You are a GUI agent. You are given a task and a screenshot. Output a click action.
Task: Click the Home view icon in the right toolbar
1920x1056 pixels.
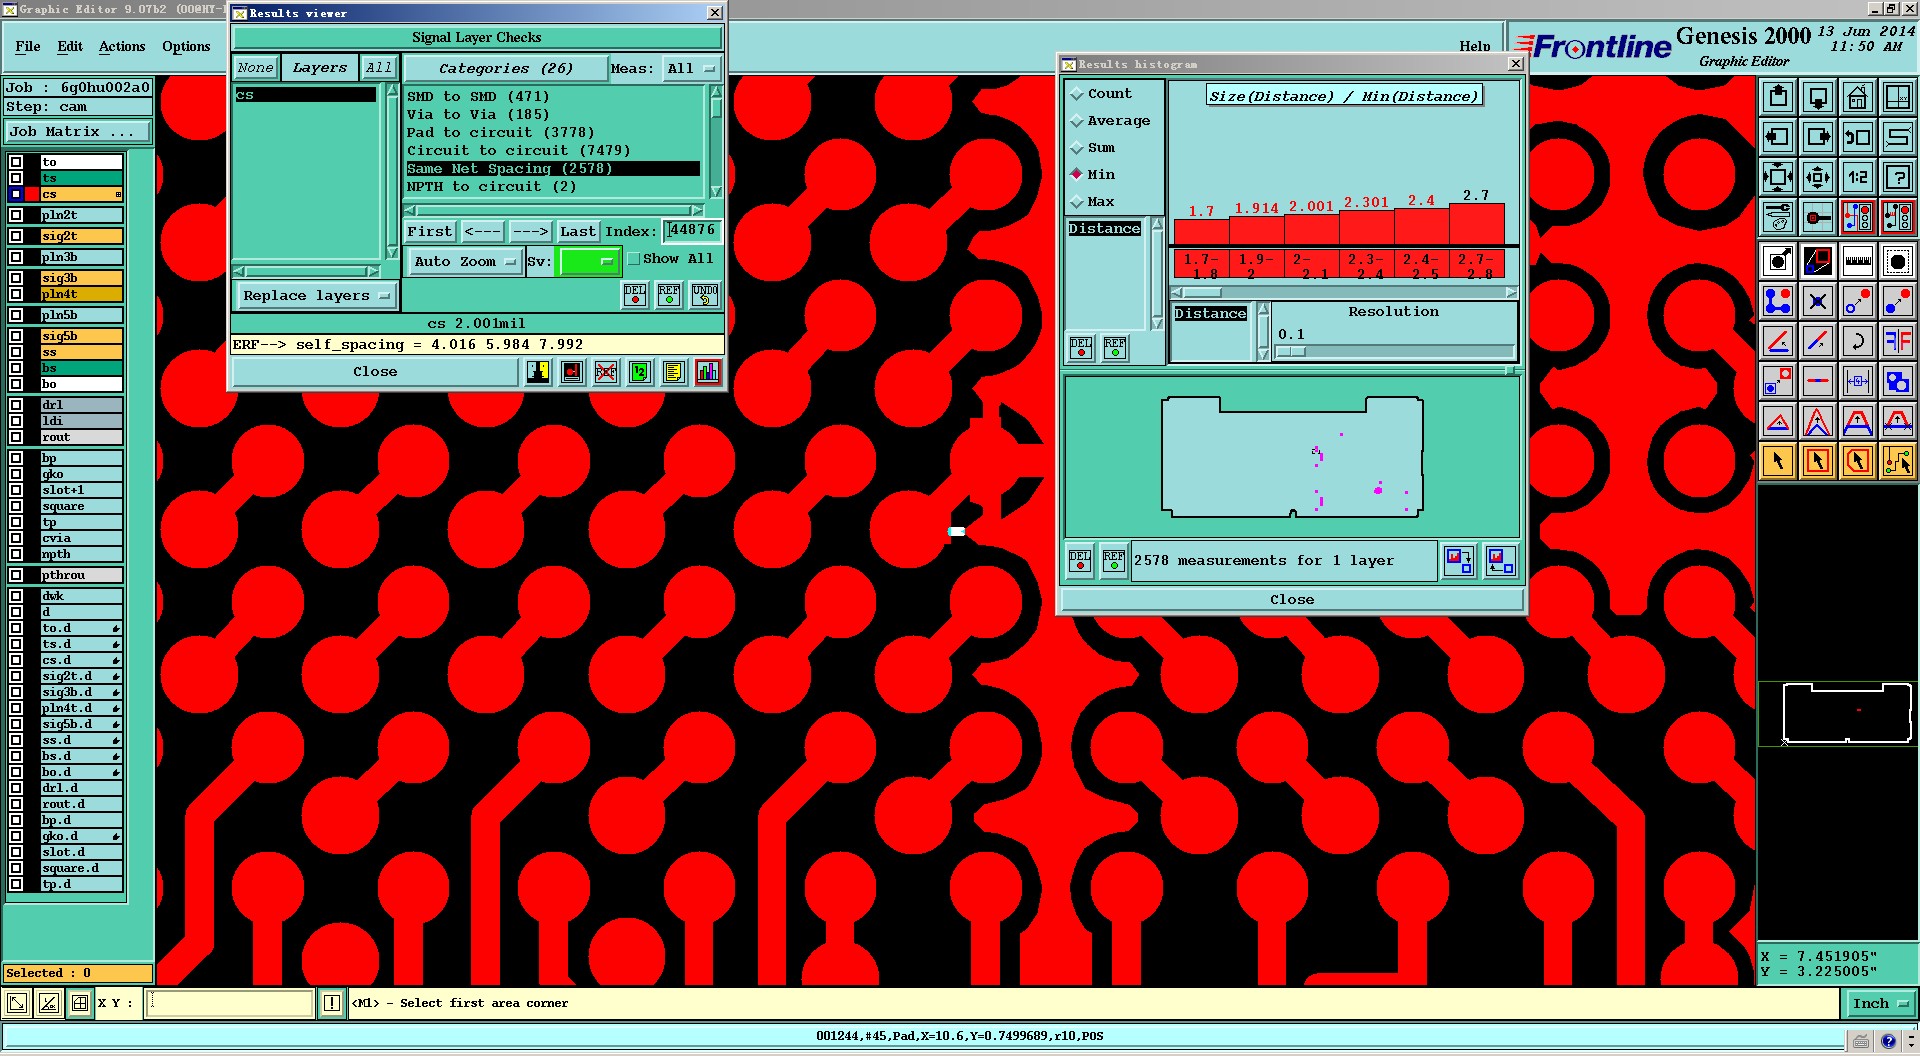point(1857,97)
